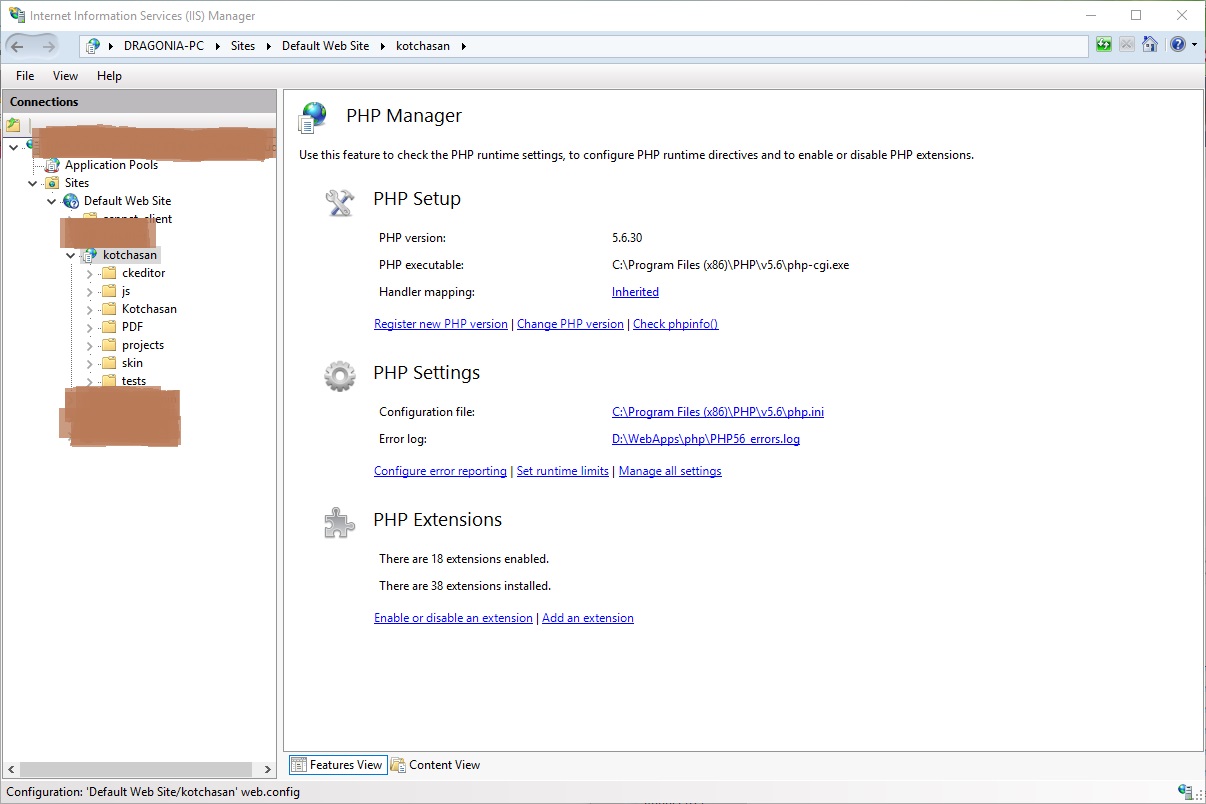
Task: Click Check phpinfo() link
Action: click(x=676, y=324)
